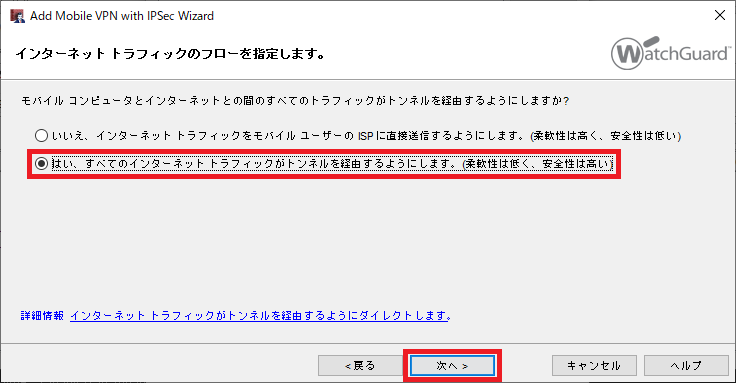Click the 詳細情報 label
This screenshot has width=736, height=383.
42,315
